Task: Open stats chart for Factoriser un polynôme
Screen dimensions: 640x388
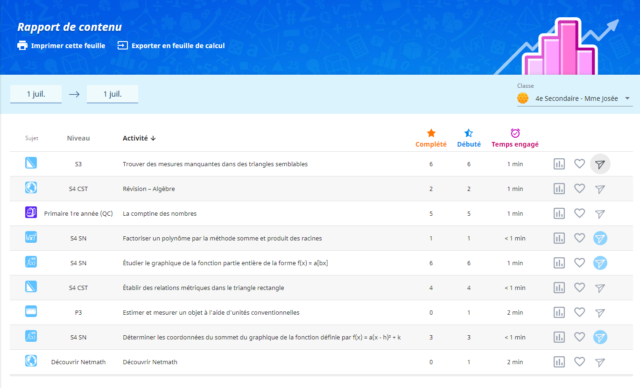Action: 559,238
